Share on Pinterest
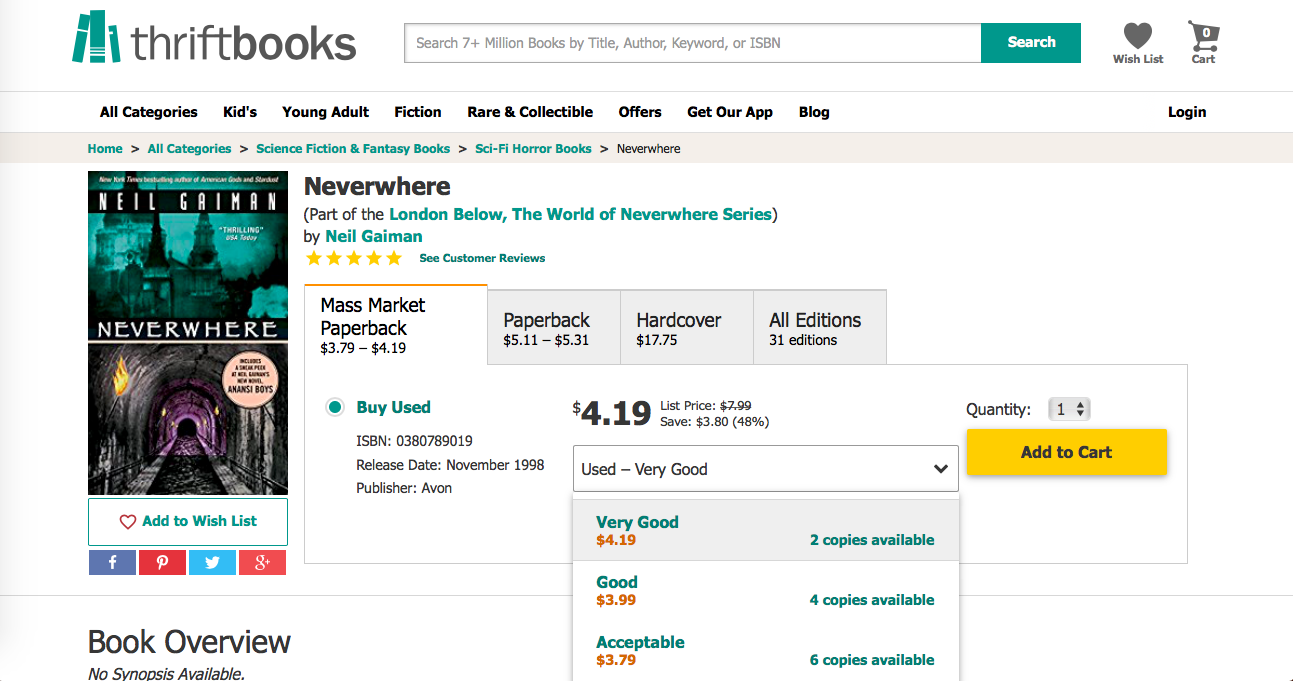The image size is (1293, 681). (162, 563)
